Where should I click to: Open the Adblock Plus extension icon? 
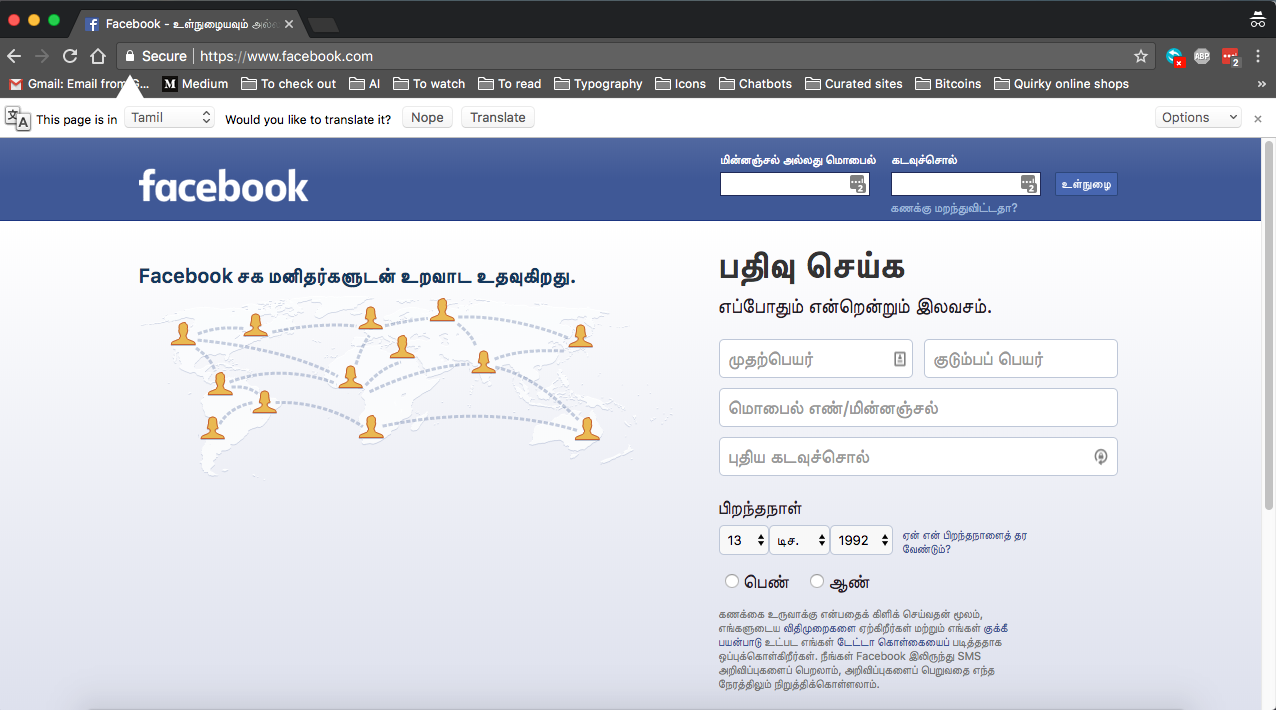[x=1202, y=56]
